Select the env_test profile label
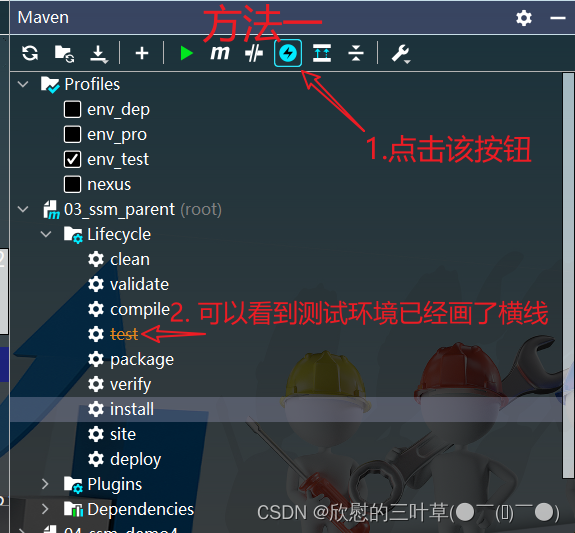 (118, 160)
